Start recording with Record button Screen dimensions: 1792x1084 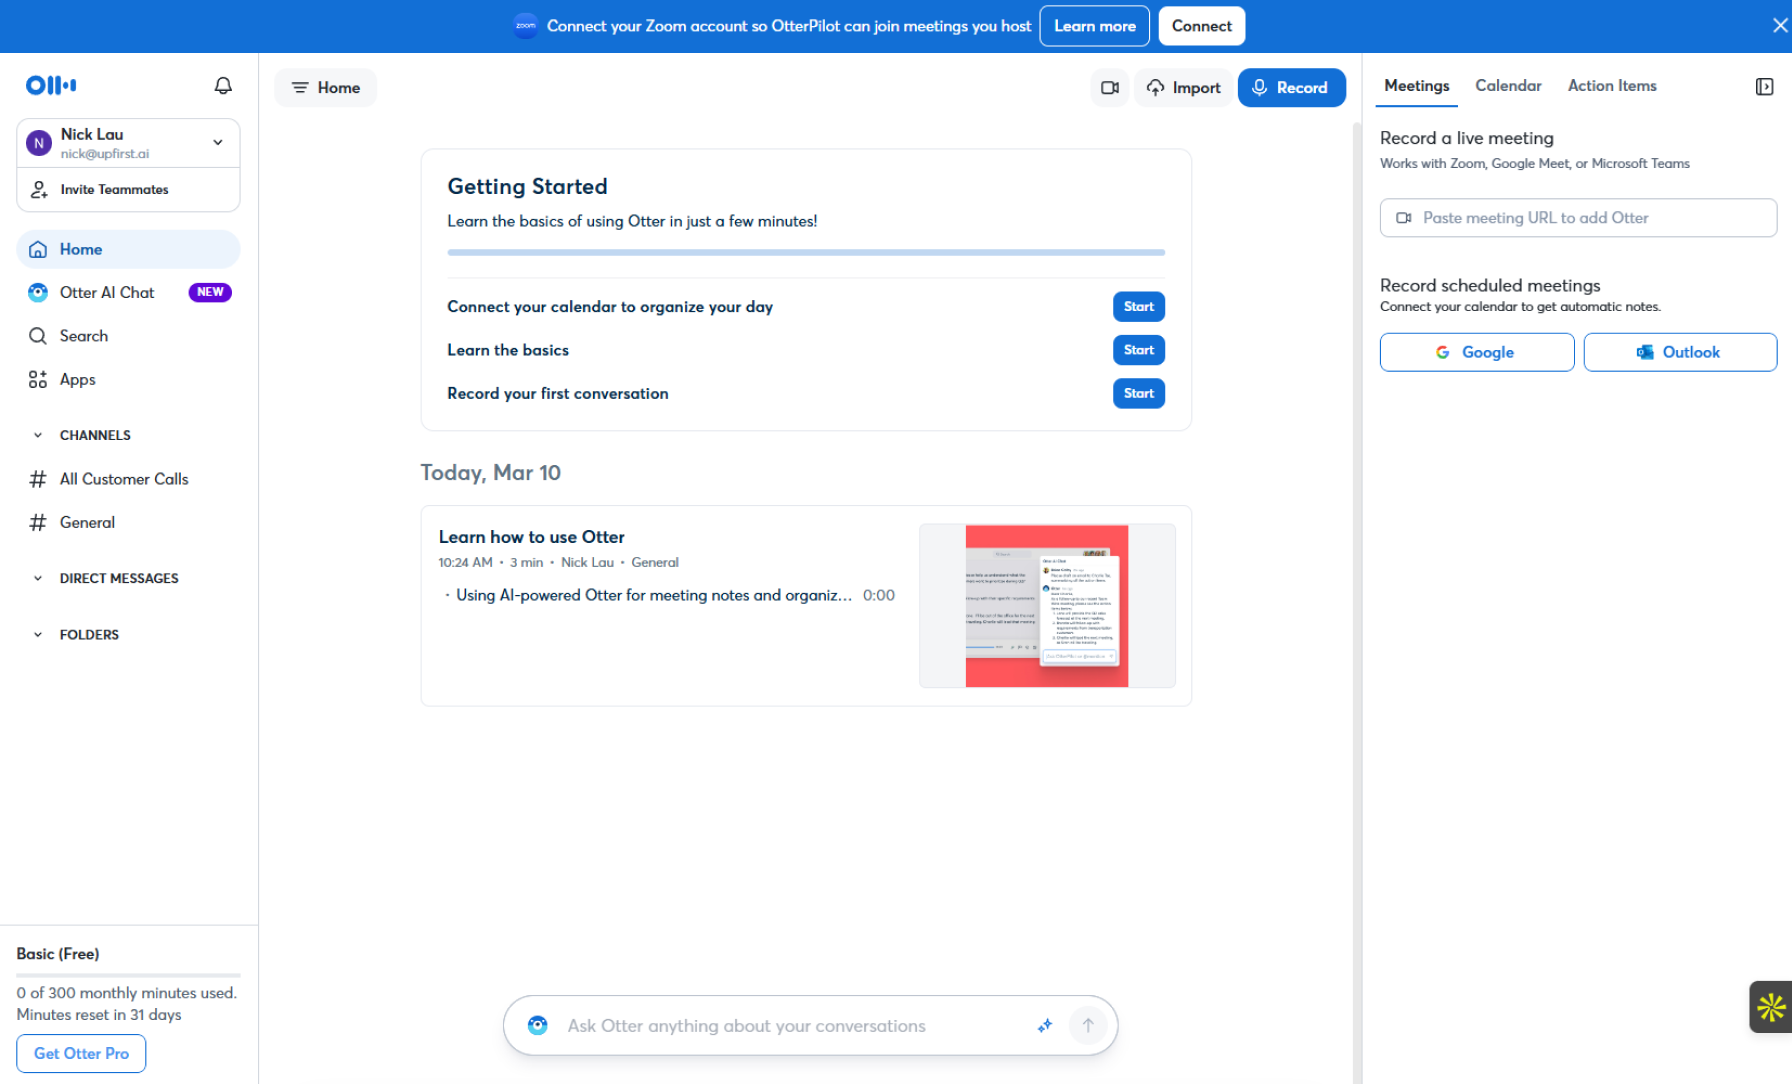pos(1291,88)
